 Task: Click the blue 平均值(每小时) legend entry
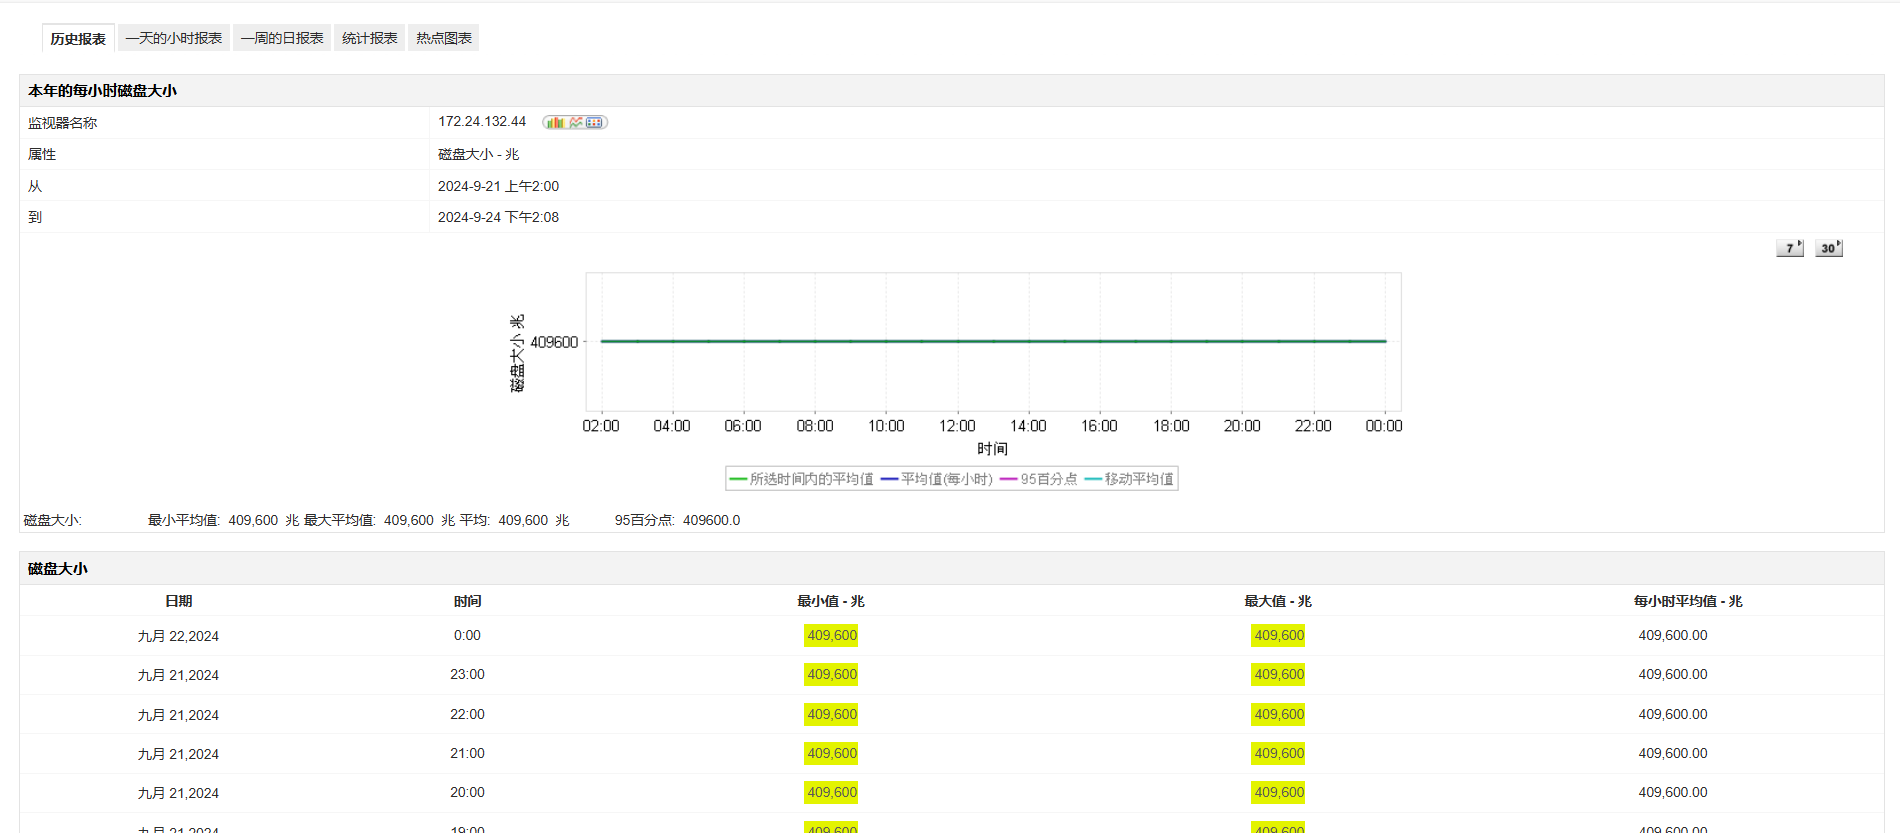pyautogui.click(x=937, y=479)
